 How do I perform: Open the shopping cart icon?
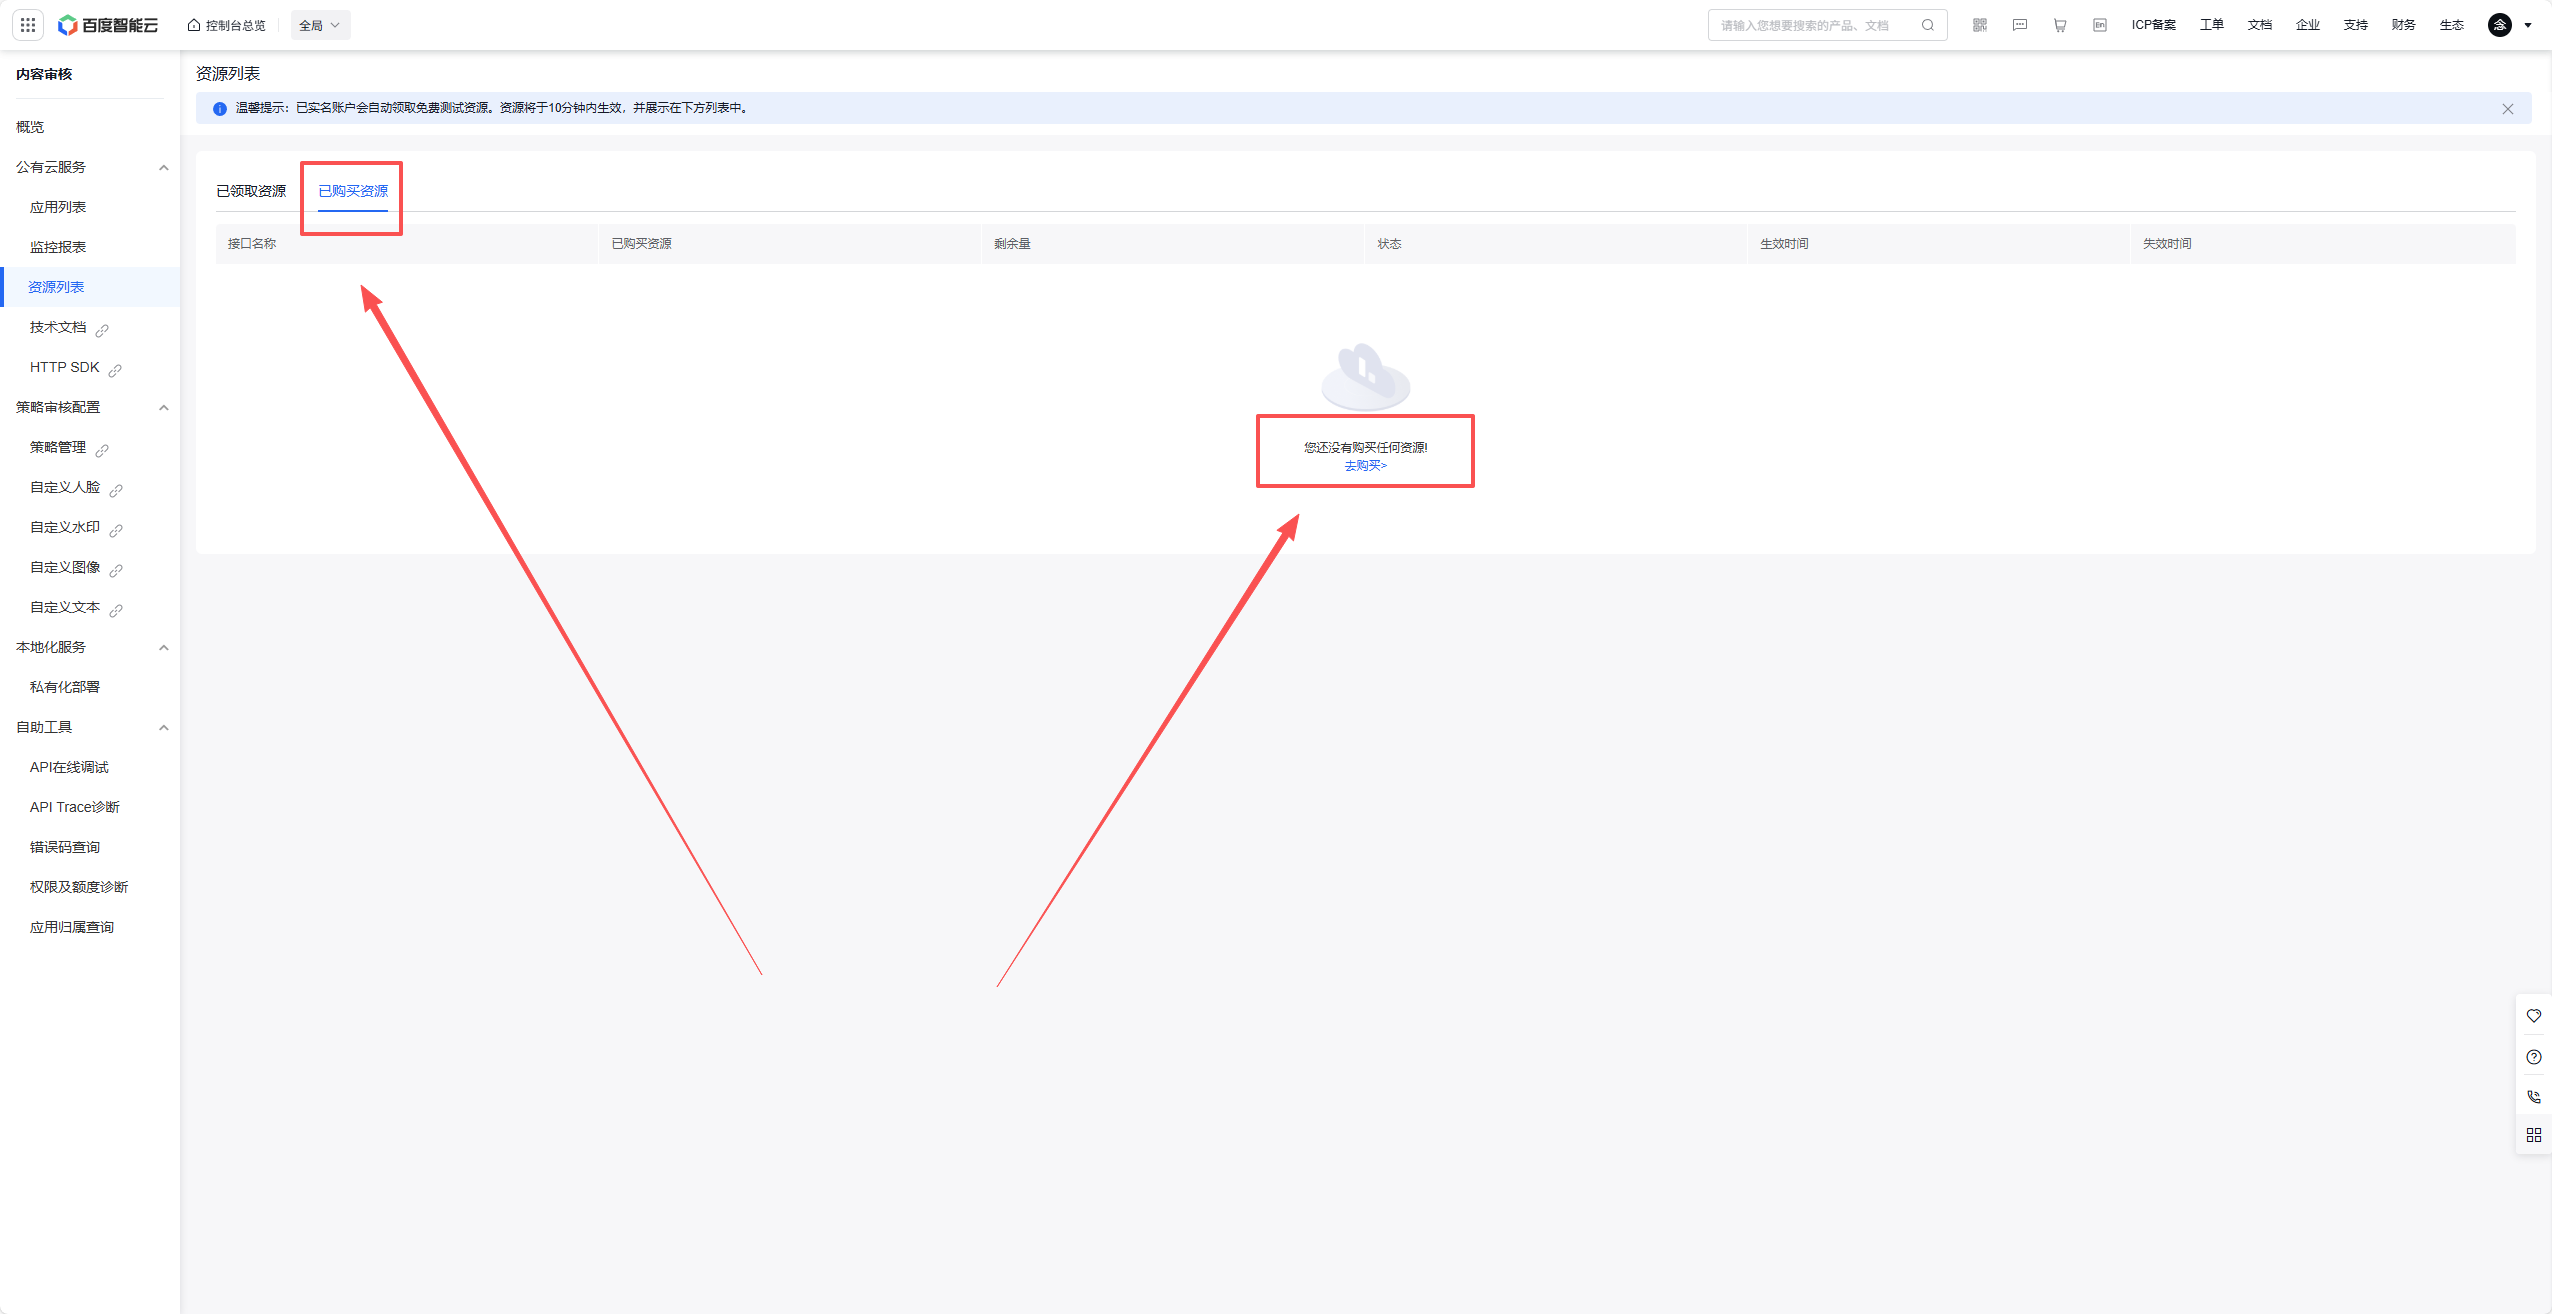coord(2059,25)
